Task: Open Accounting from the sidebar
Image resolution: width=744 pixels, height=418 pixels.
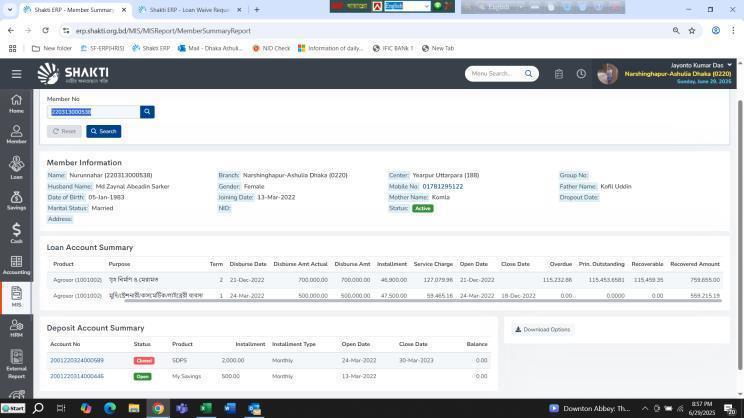Action: pyautogui.click(x=16, y=265)
